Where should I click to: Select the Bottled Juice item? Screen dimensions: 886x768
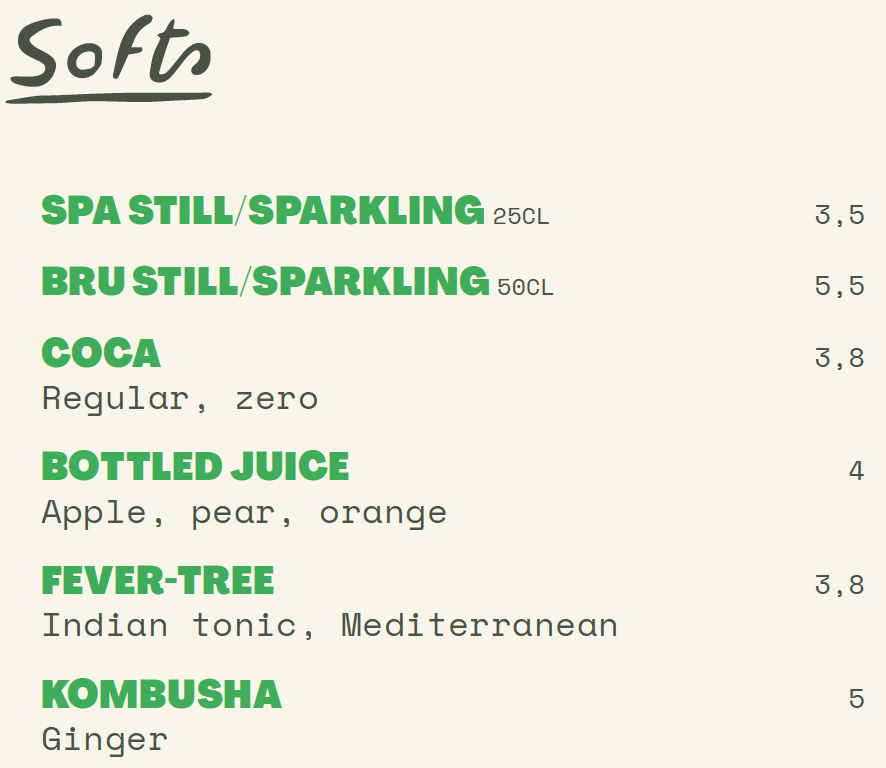click(x=196, y=466)
